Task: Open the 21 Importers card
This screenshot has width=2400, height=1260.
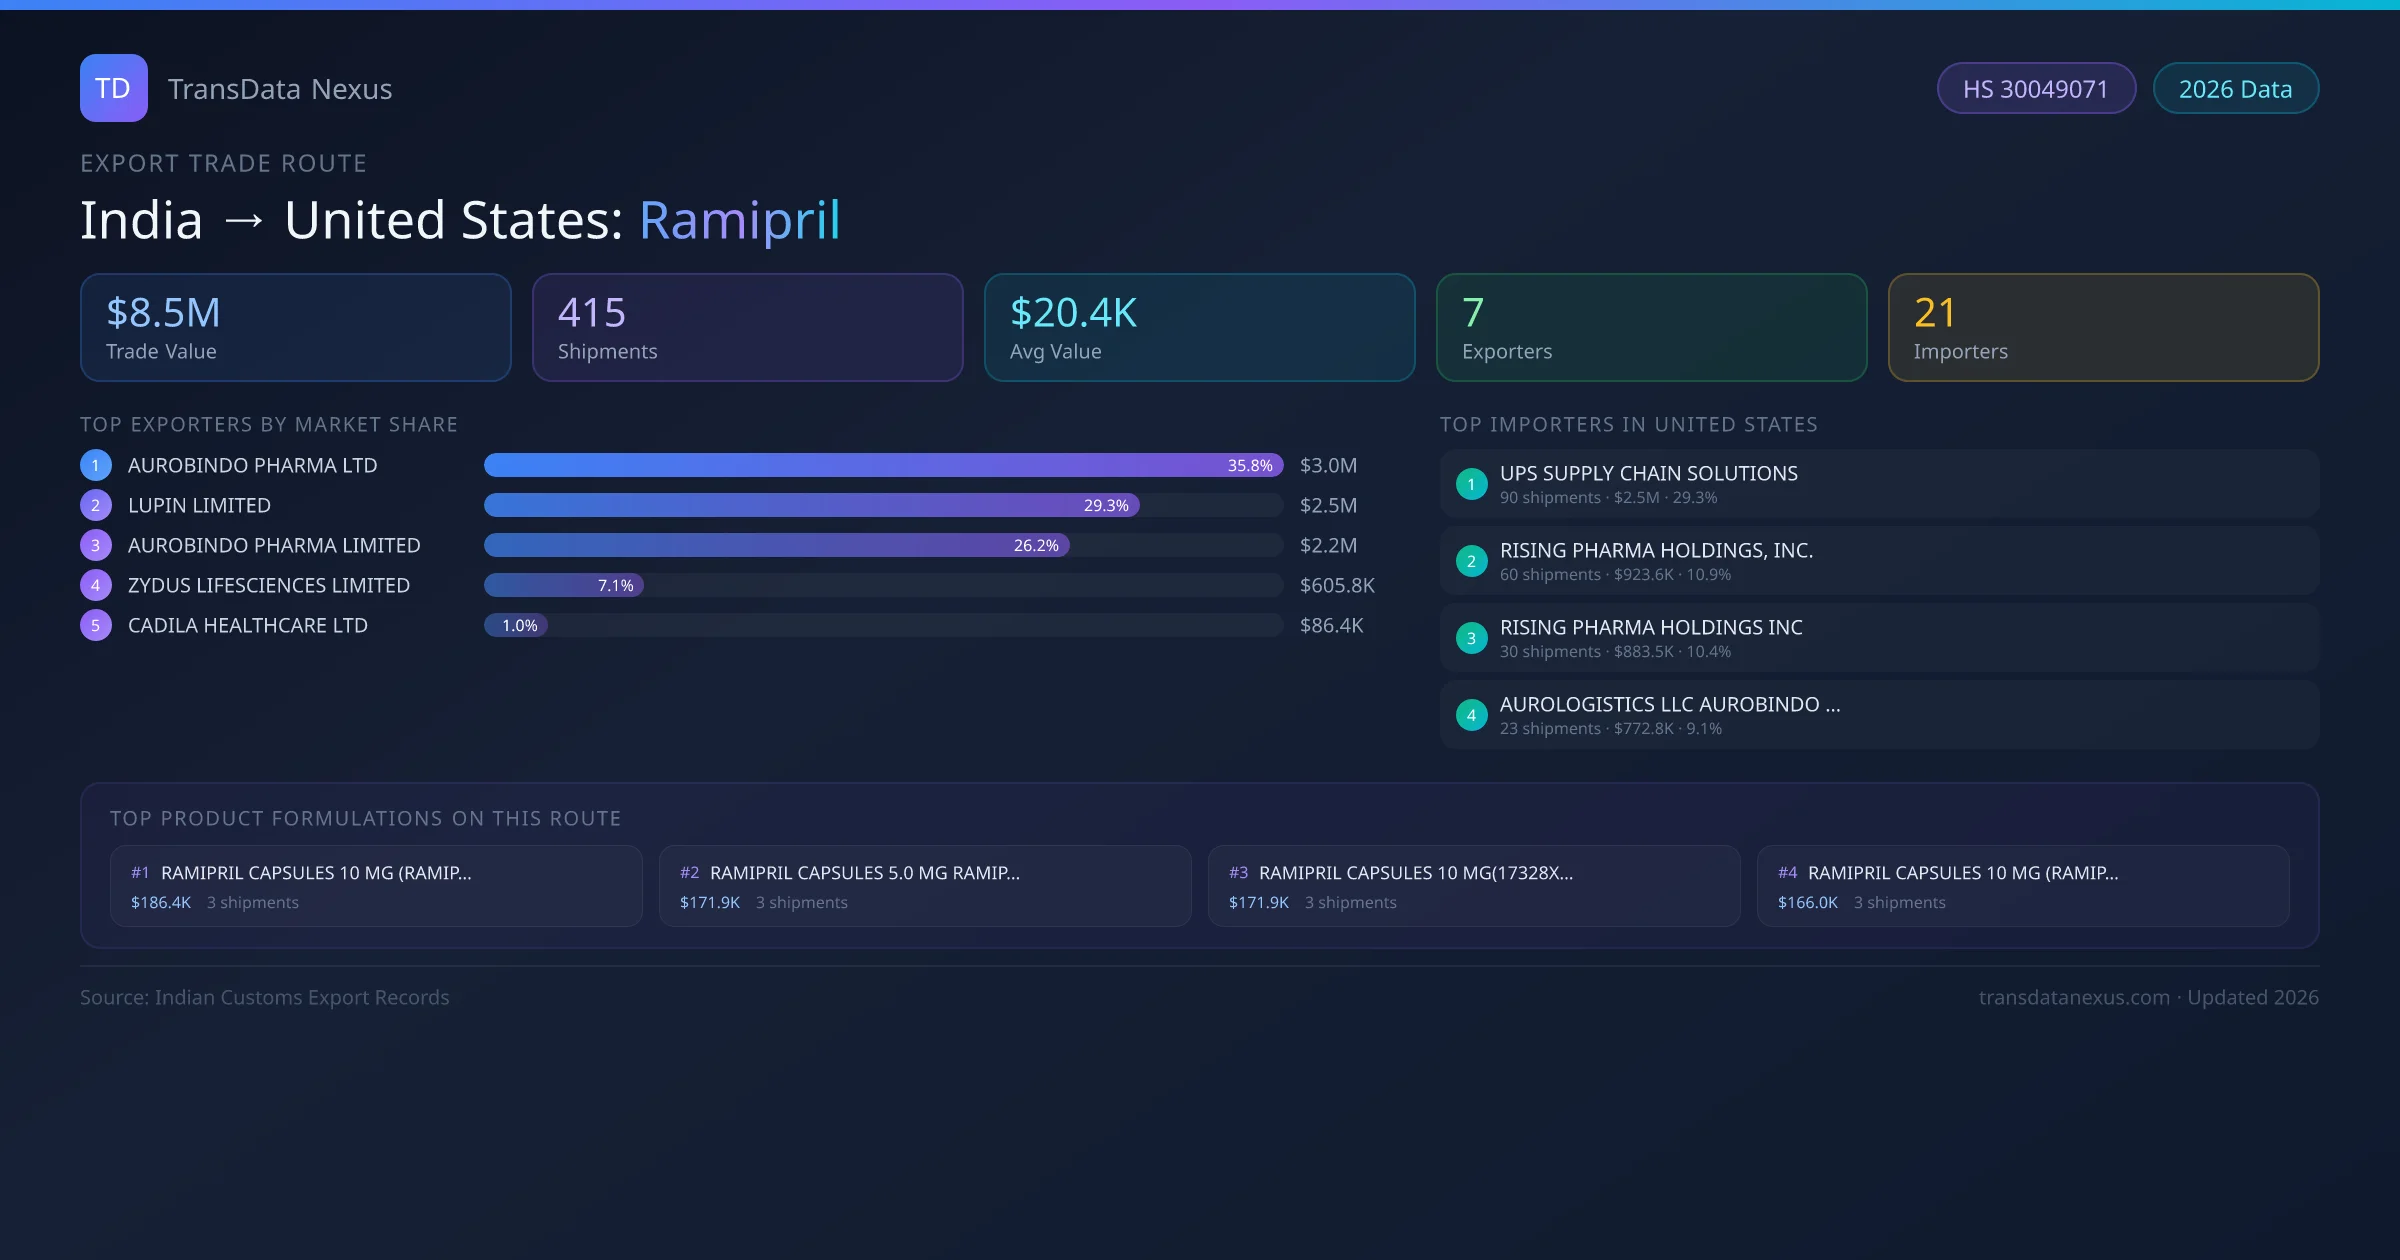Action: (2103, 327)
